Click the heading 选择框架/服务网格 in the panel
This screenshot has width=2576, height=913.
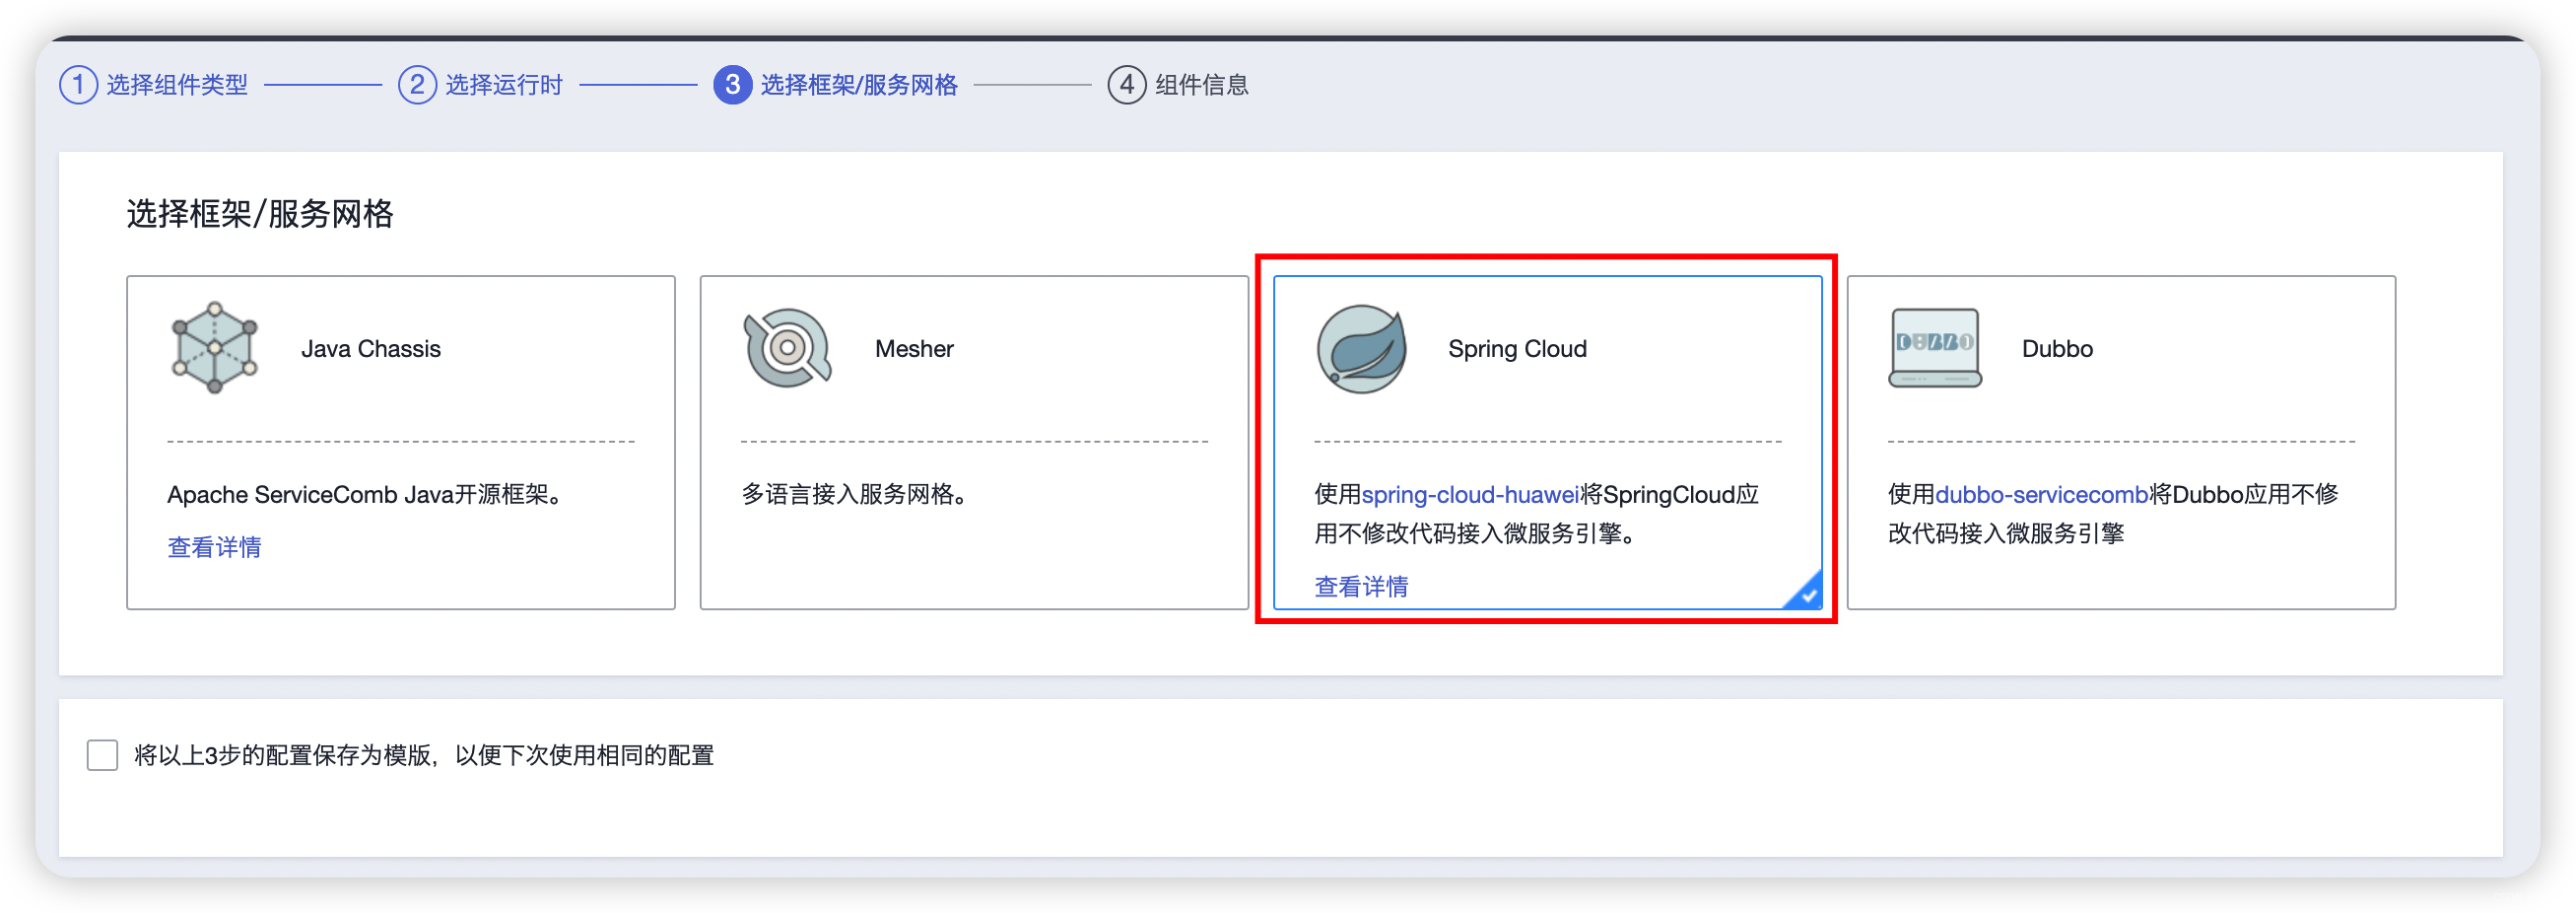click(260, 214)
